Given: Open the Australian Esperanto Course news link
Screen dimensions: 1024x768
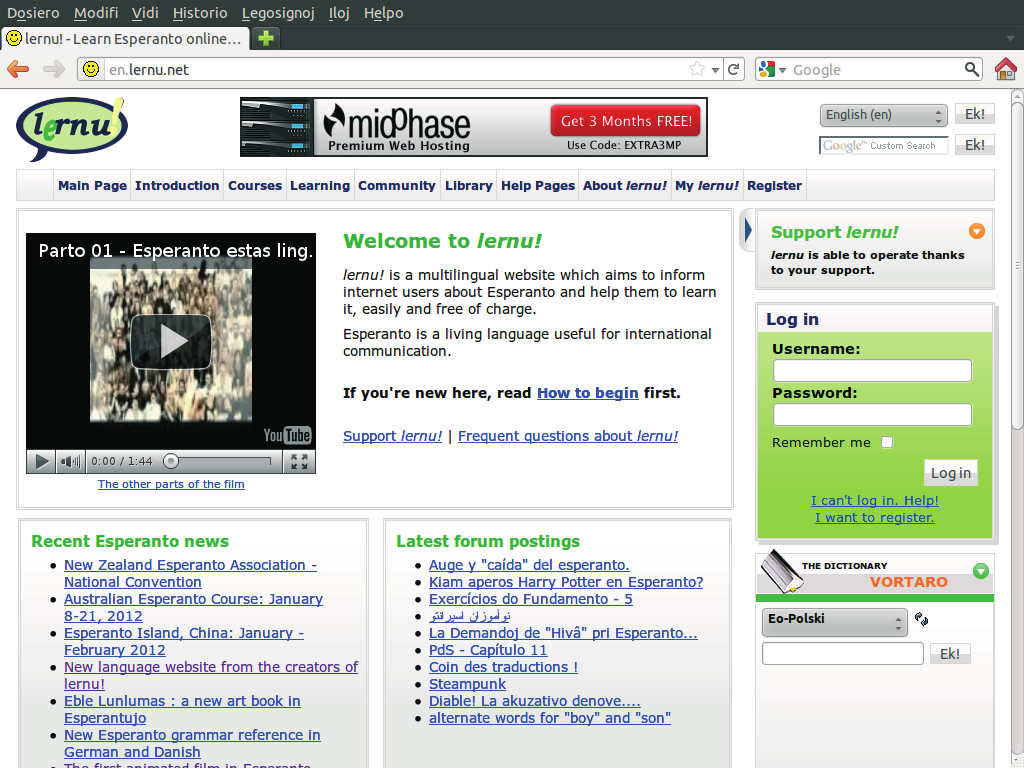Looking at the screenshot, I should 193,607.
